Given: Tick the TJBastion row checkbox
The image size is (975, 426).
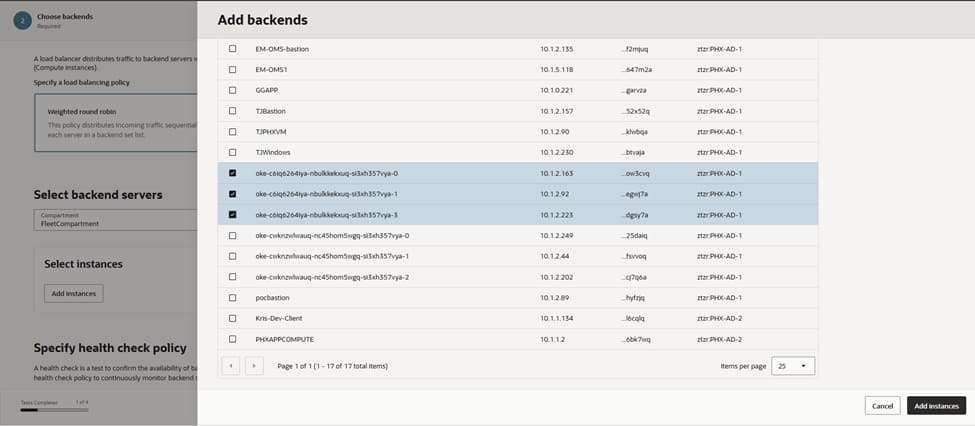Looking at the screenshot, I should [x=233, y=111].
